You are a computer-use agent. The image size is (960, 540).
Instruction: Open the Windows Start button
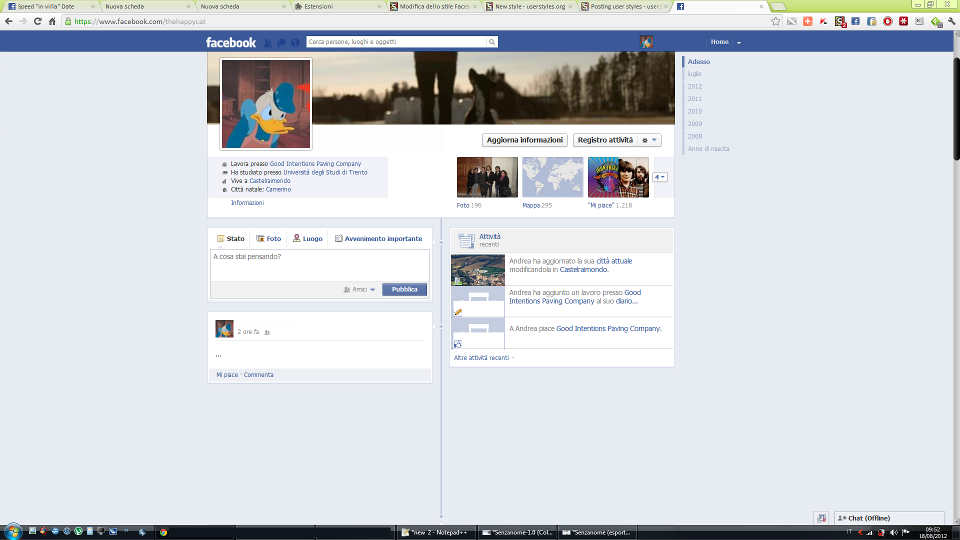click(12, 532)
